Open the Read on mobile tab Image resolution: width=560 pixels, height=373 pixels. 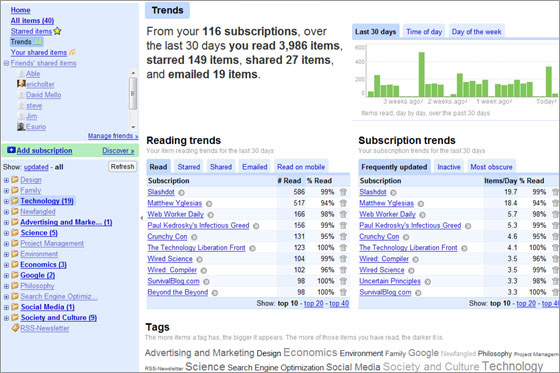point(301,166)
